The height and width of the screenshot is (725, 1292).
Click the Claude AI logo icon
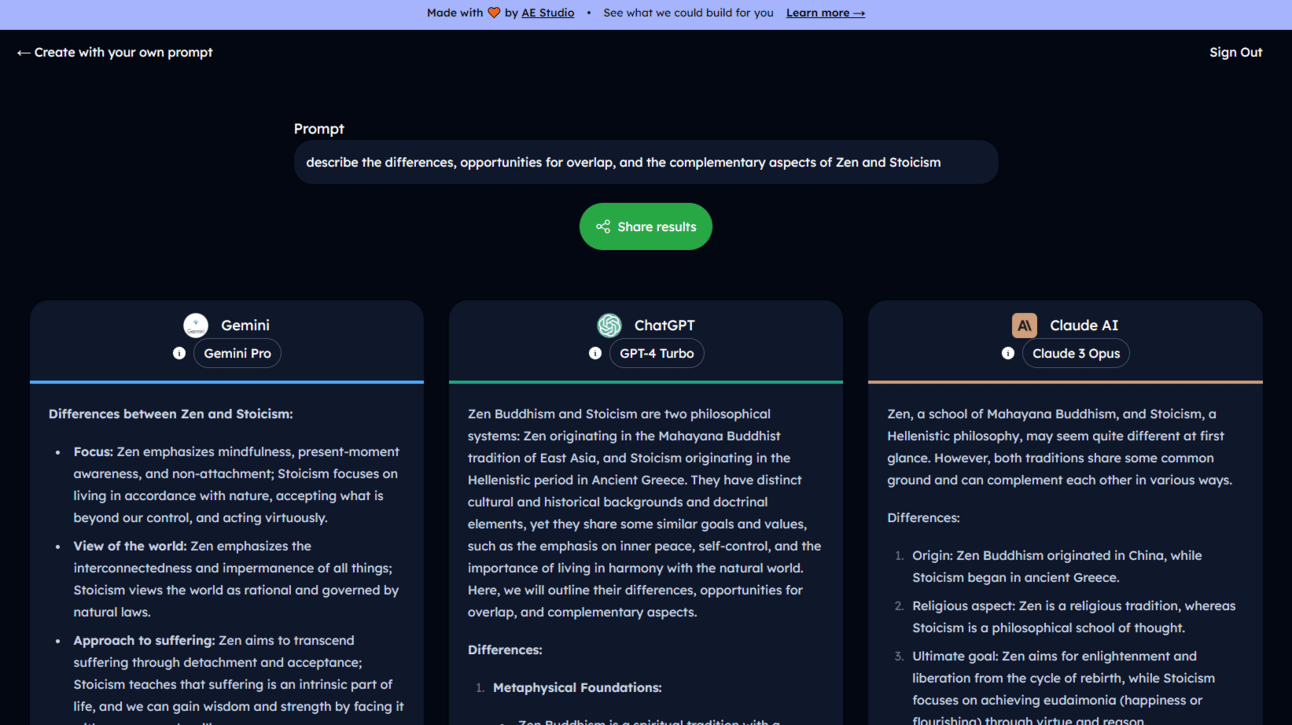pyautogui.click(x=1024, y=325)
